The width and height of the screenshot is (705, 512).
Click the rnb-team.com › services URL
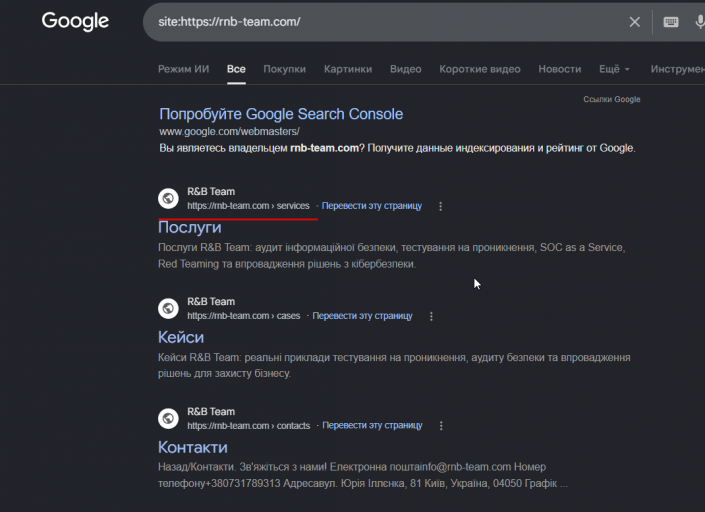tap(248, 206)
